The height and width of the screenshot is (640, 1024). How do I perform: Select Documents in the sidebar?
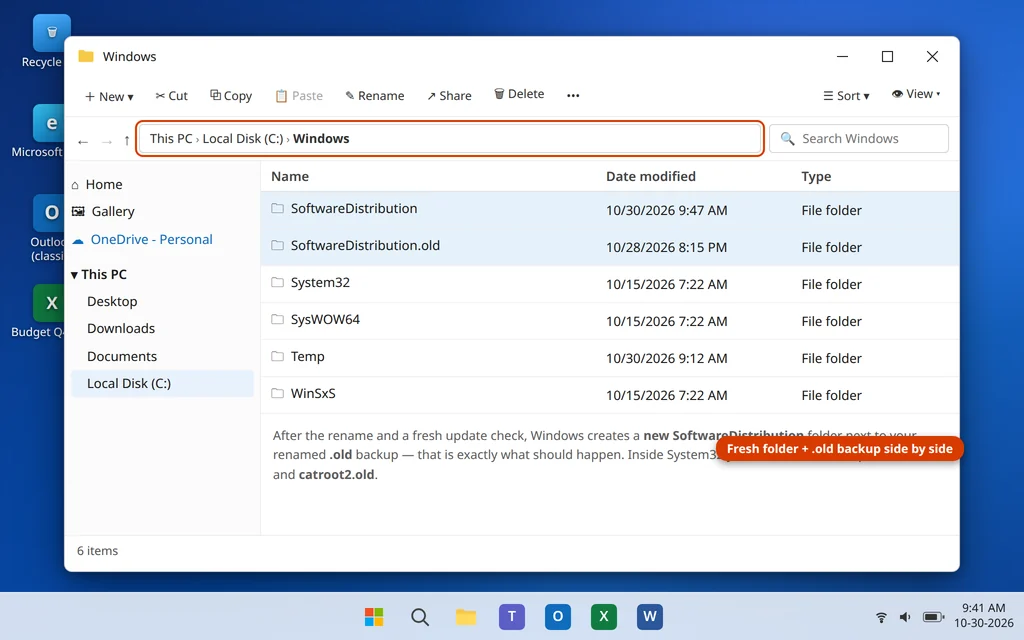[122, 357]
